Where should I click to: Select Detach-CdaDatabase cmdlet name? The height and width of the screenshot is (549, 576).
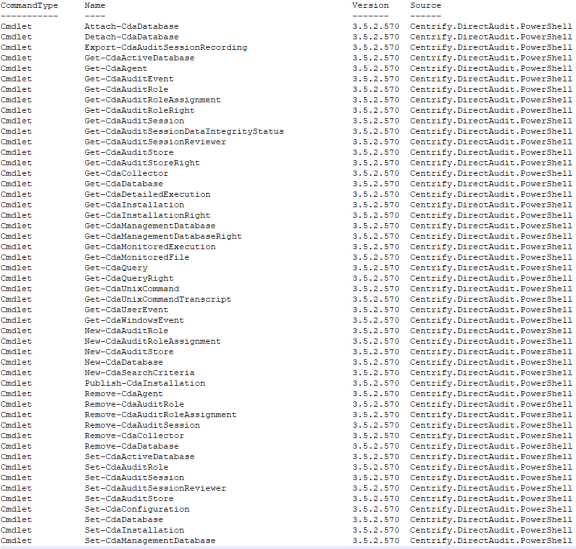132,37
